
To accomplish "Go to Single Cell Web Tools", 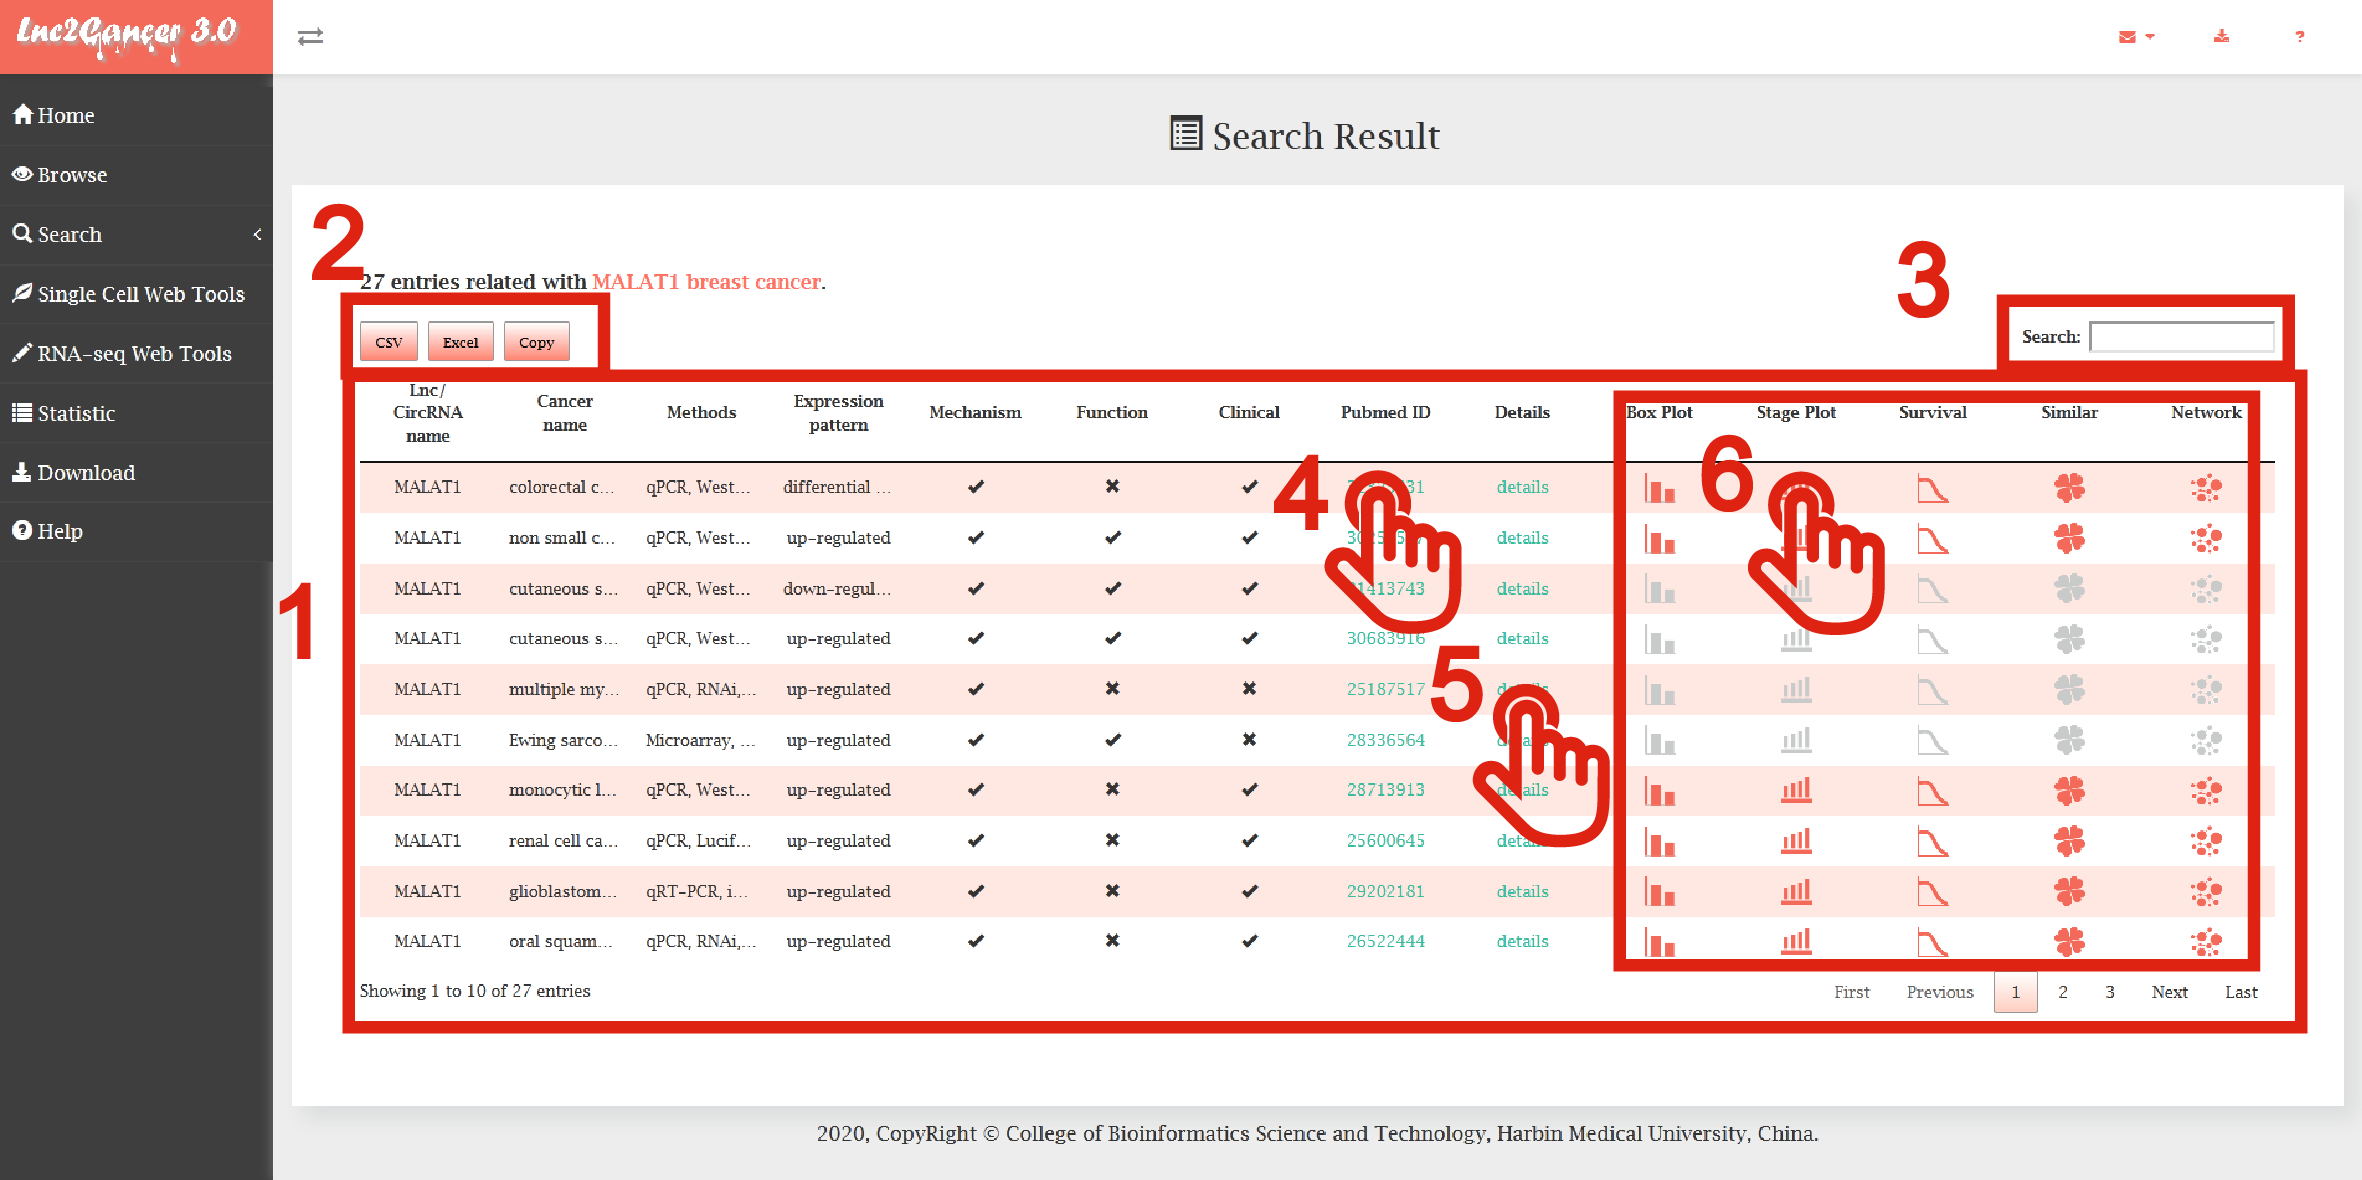I will (140, 294).
